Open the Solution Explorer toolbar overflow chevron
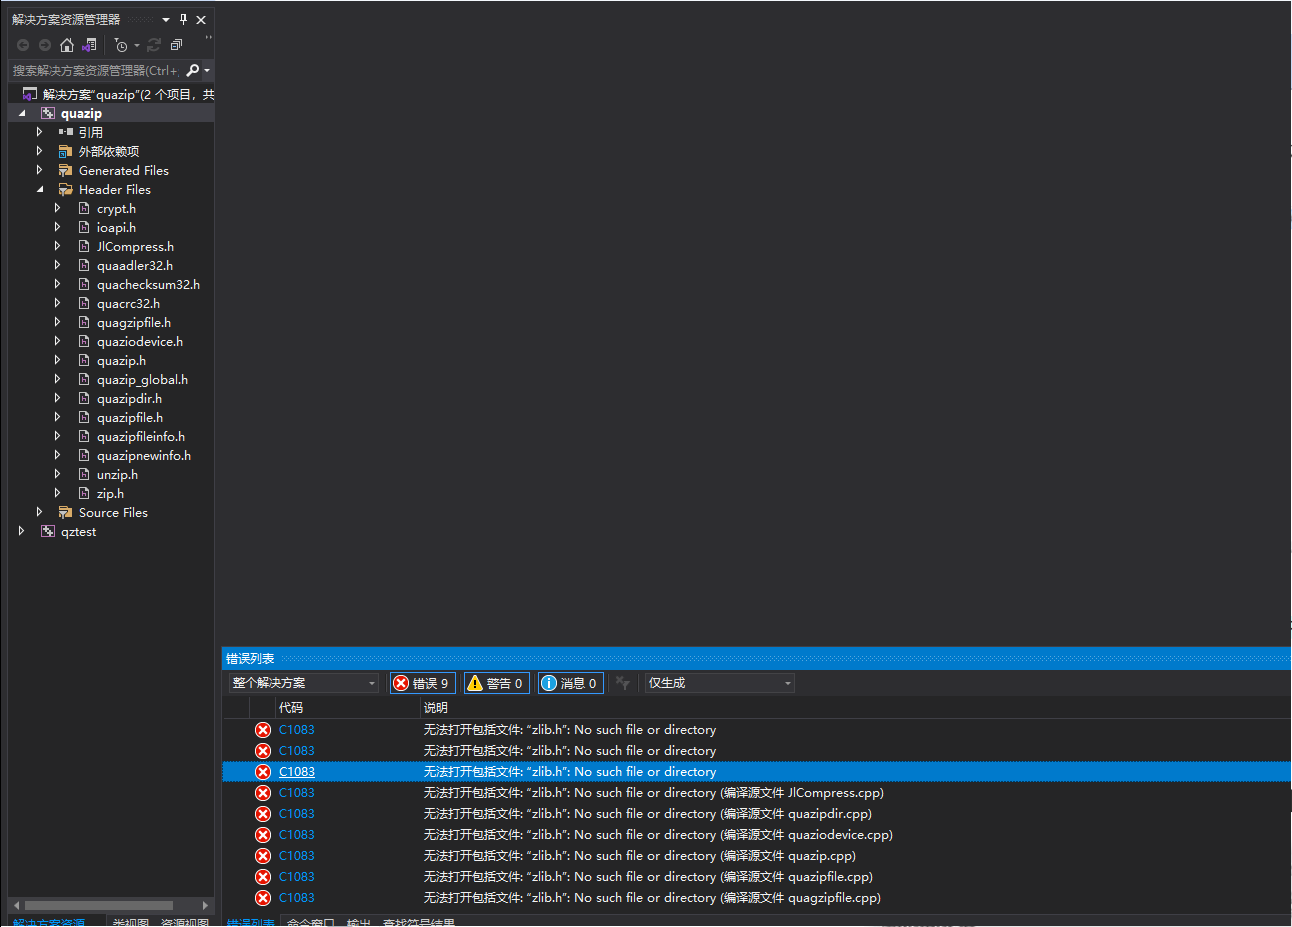The width and height of the screenshot is (1292, 927). [x=208, y=40]
